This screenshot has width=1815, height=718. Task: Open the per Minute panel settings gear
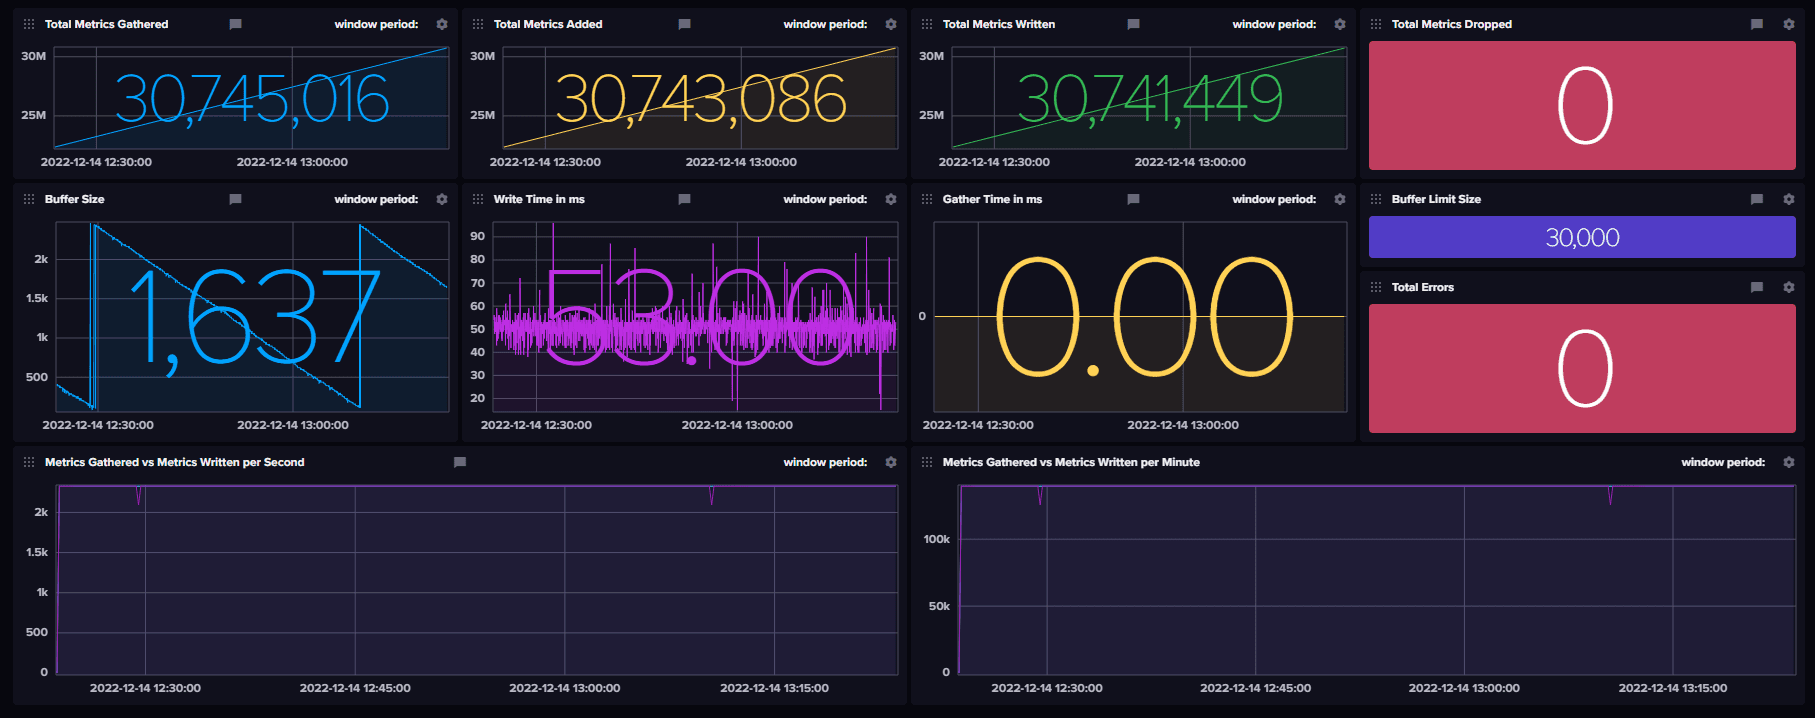point(1788,462)
